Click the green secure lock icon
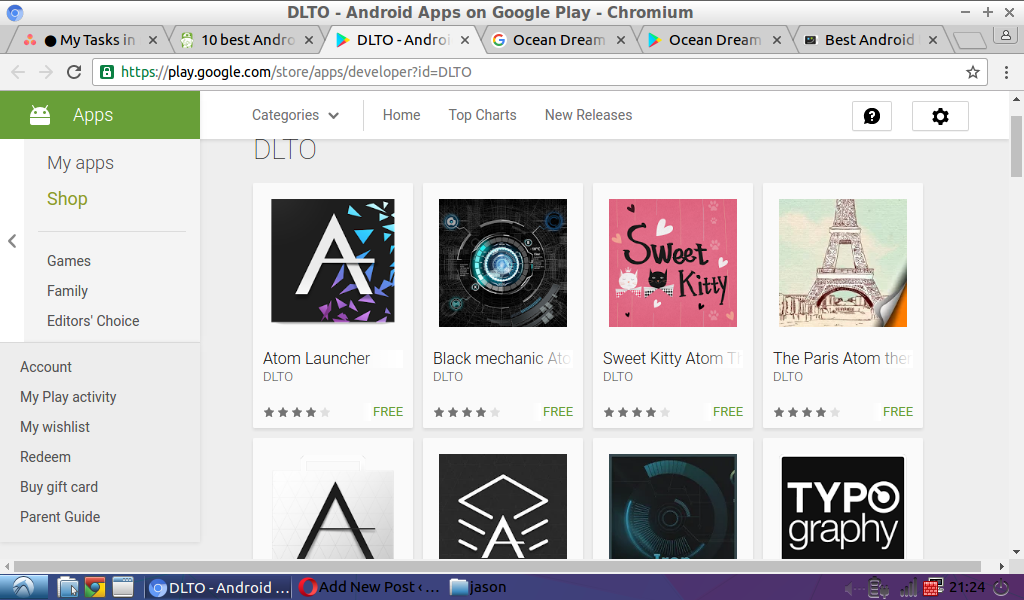 (x=106, y=72)
